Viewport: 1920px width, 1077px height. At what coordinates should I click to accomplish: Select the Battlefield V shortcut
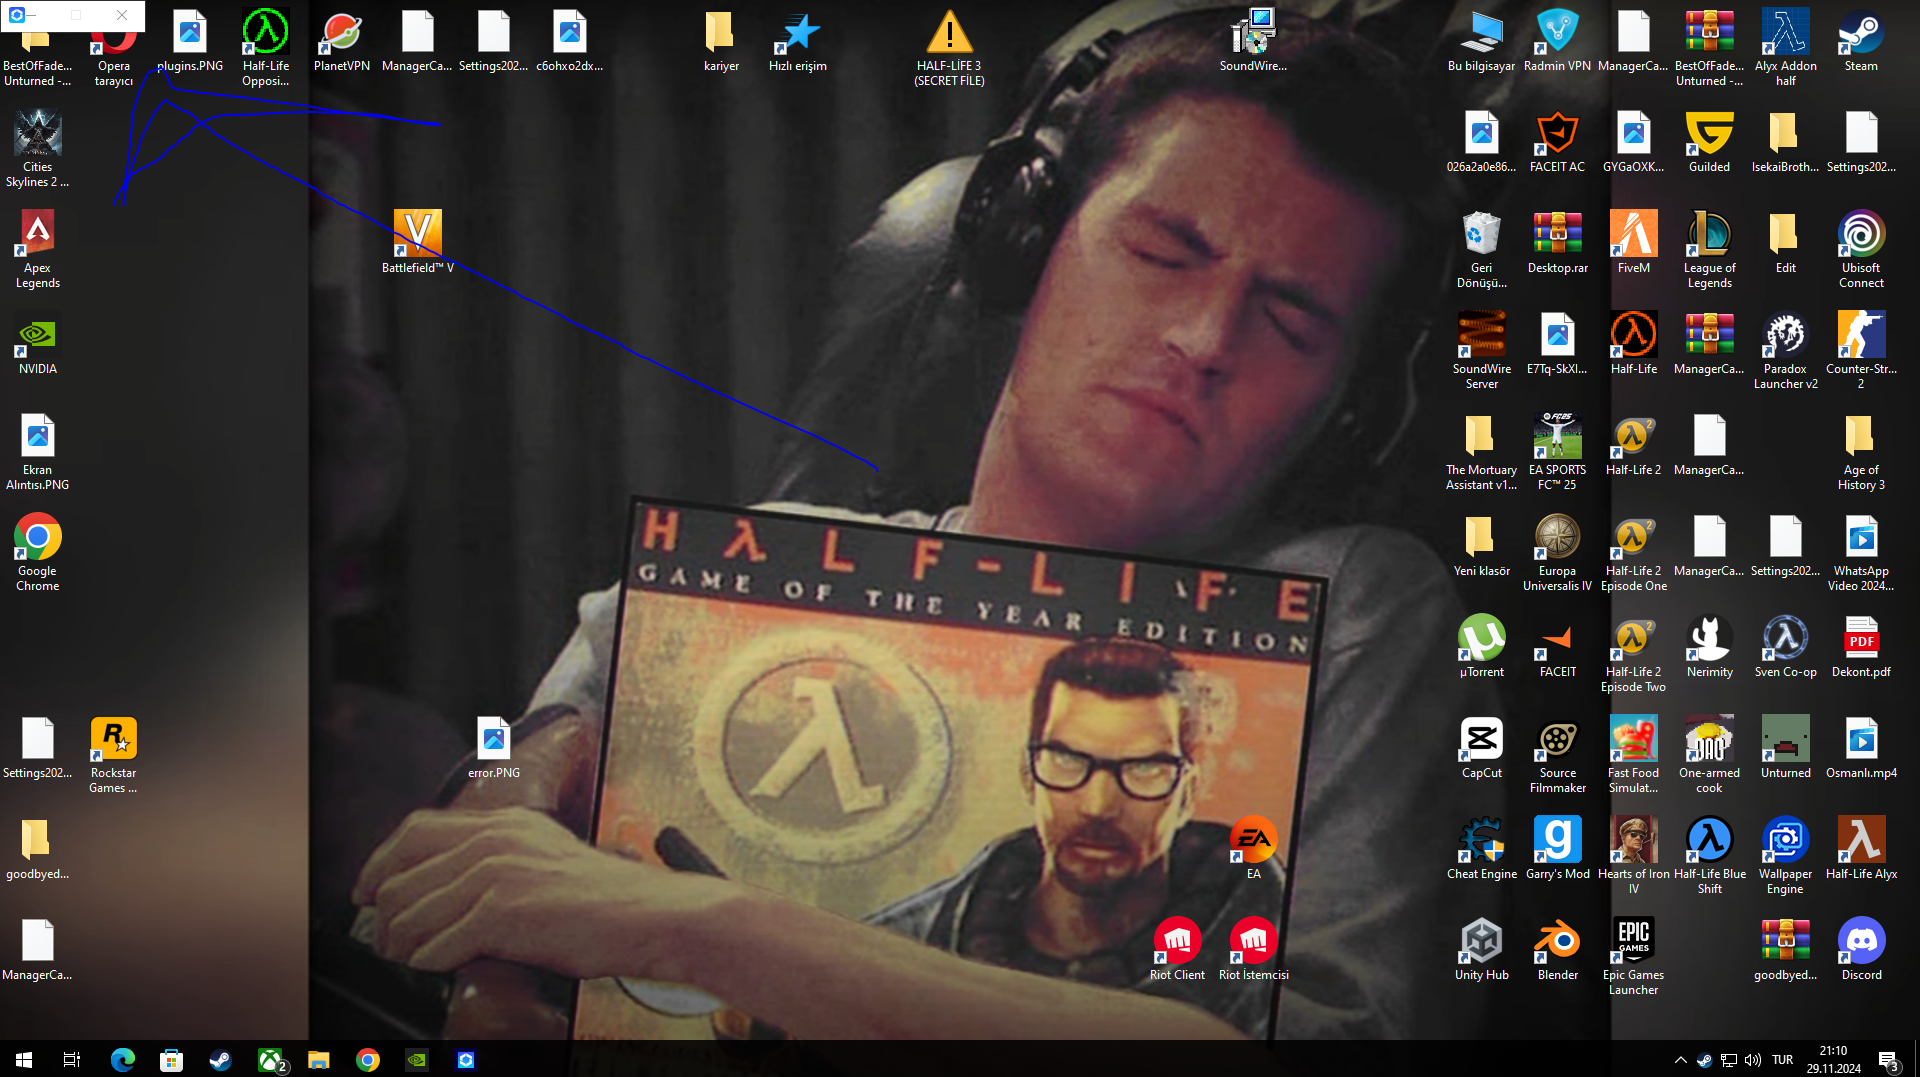(418, 243)
